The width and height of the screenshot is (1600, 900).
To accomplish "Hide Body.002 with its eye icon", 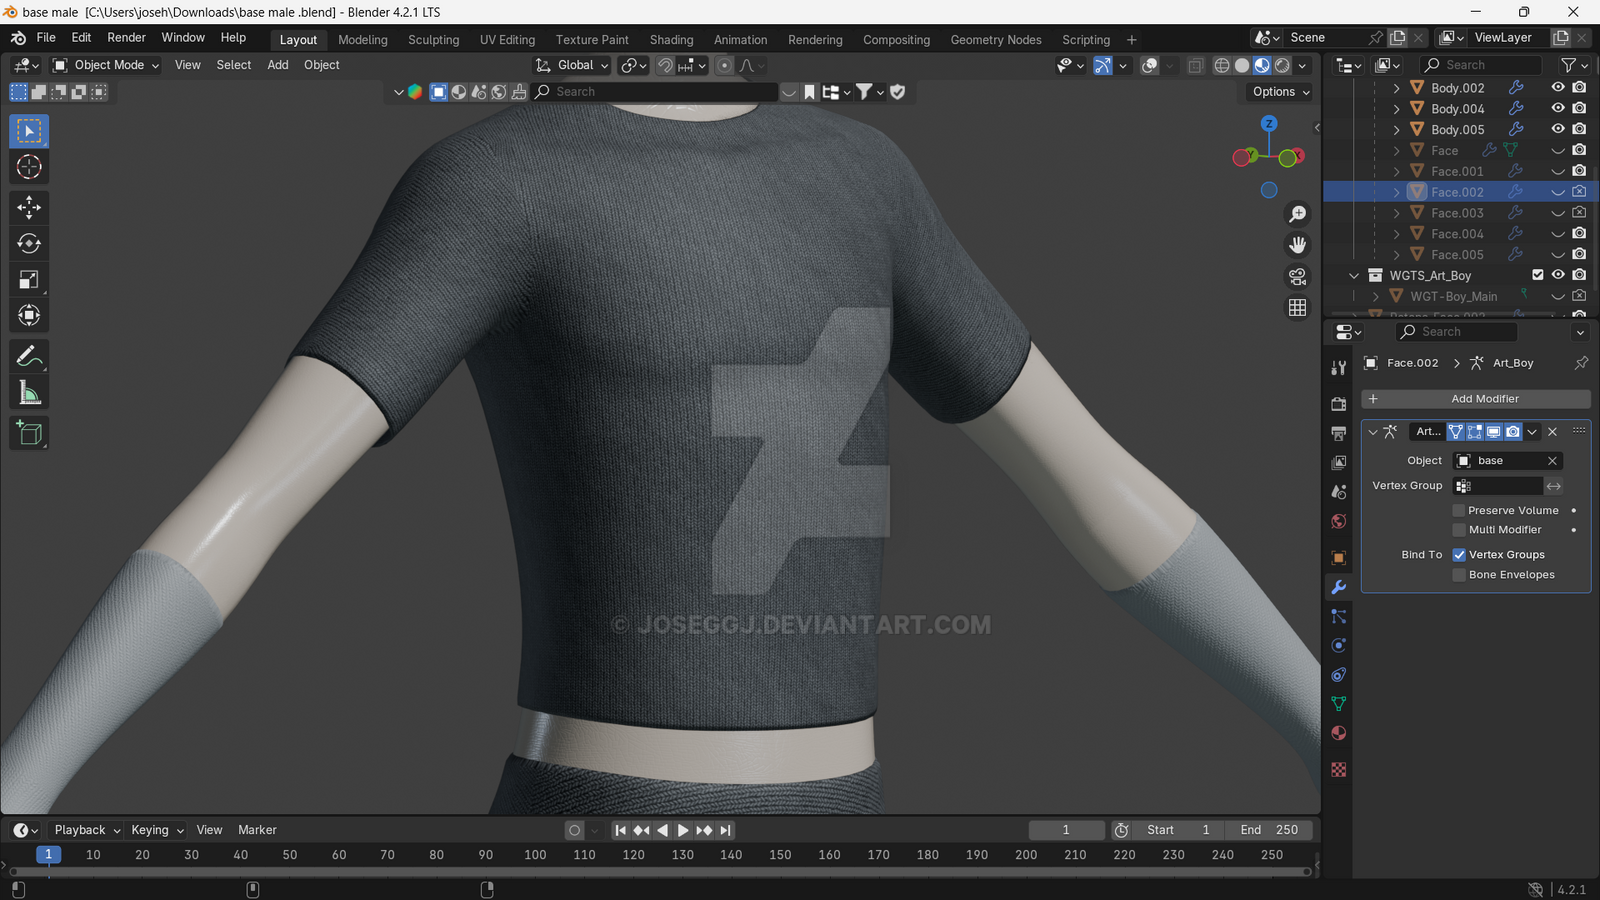I will 1558,87.
